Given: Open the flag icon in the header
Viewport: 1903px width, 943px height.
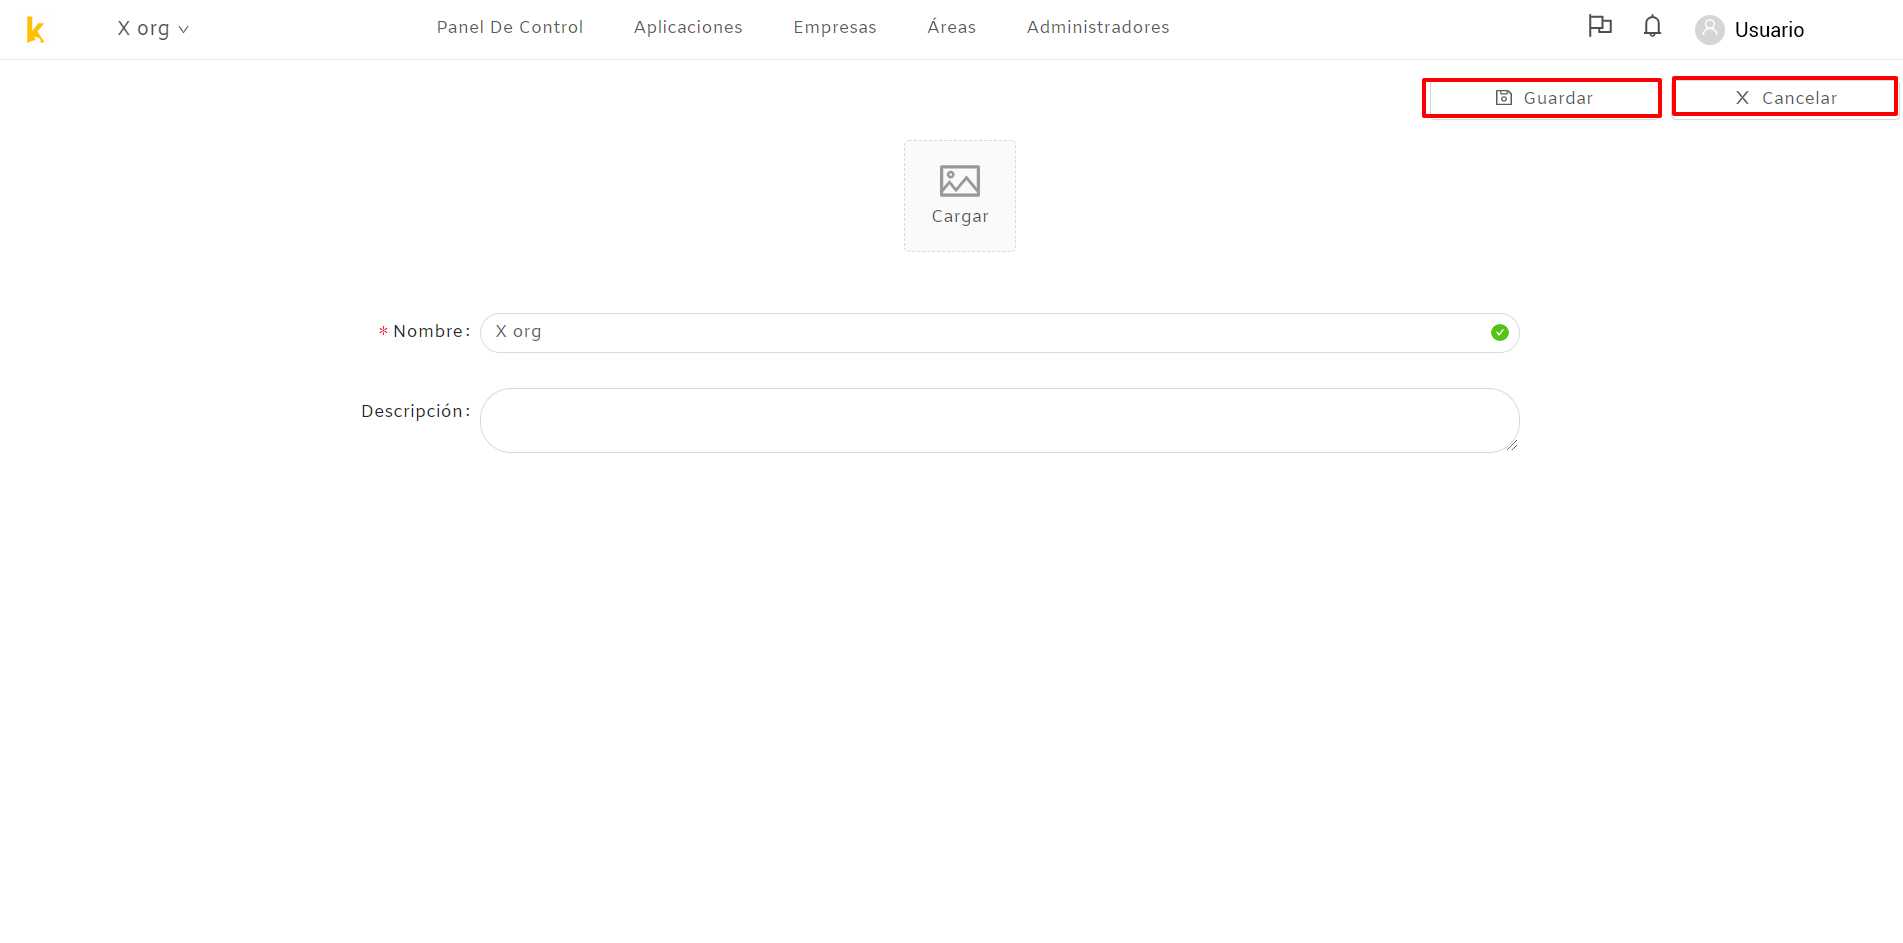Looking at the screenshot, I should (1600, 26).
